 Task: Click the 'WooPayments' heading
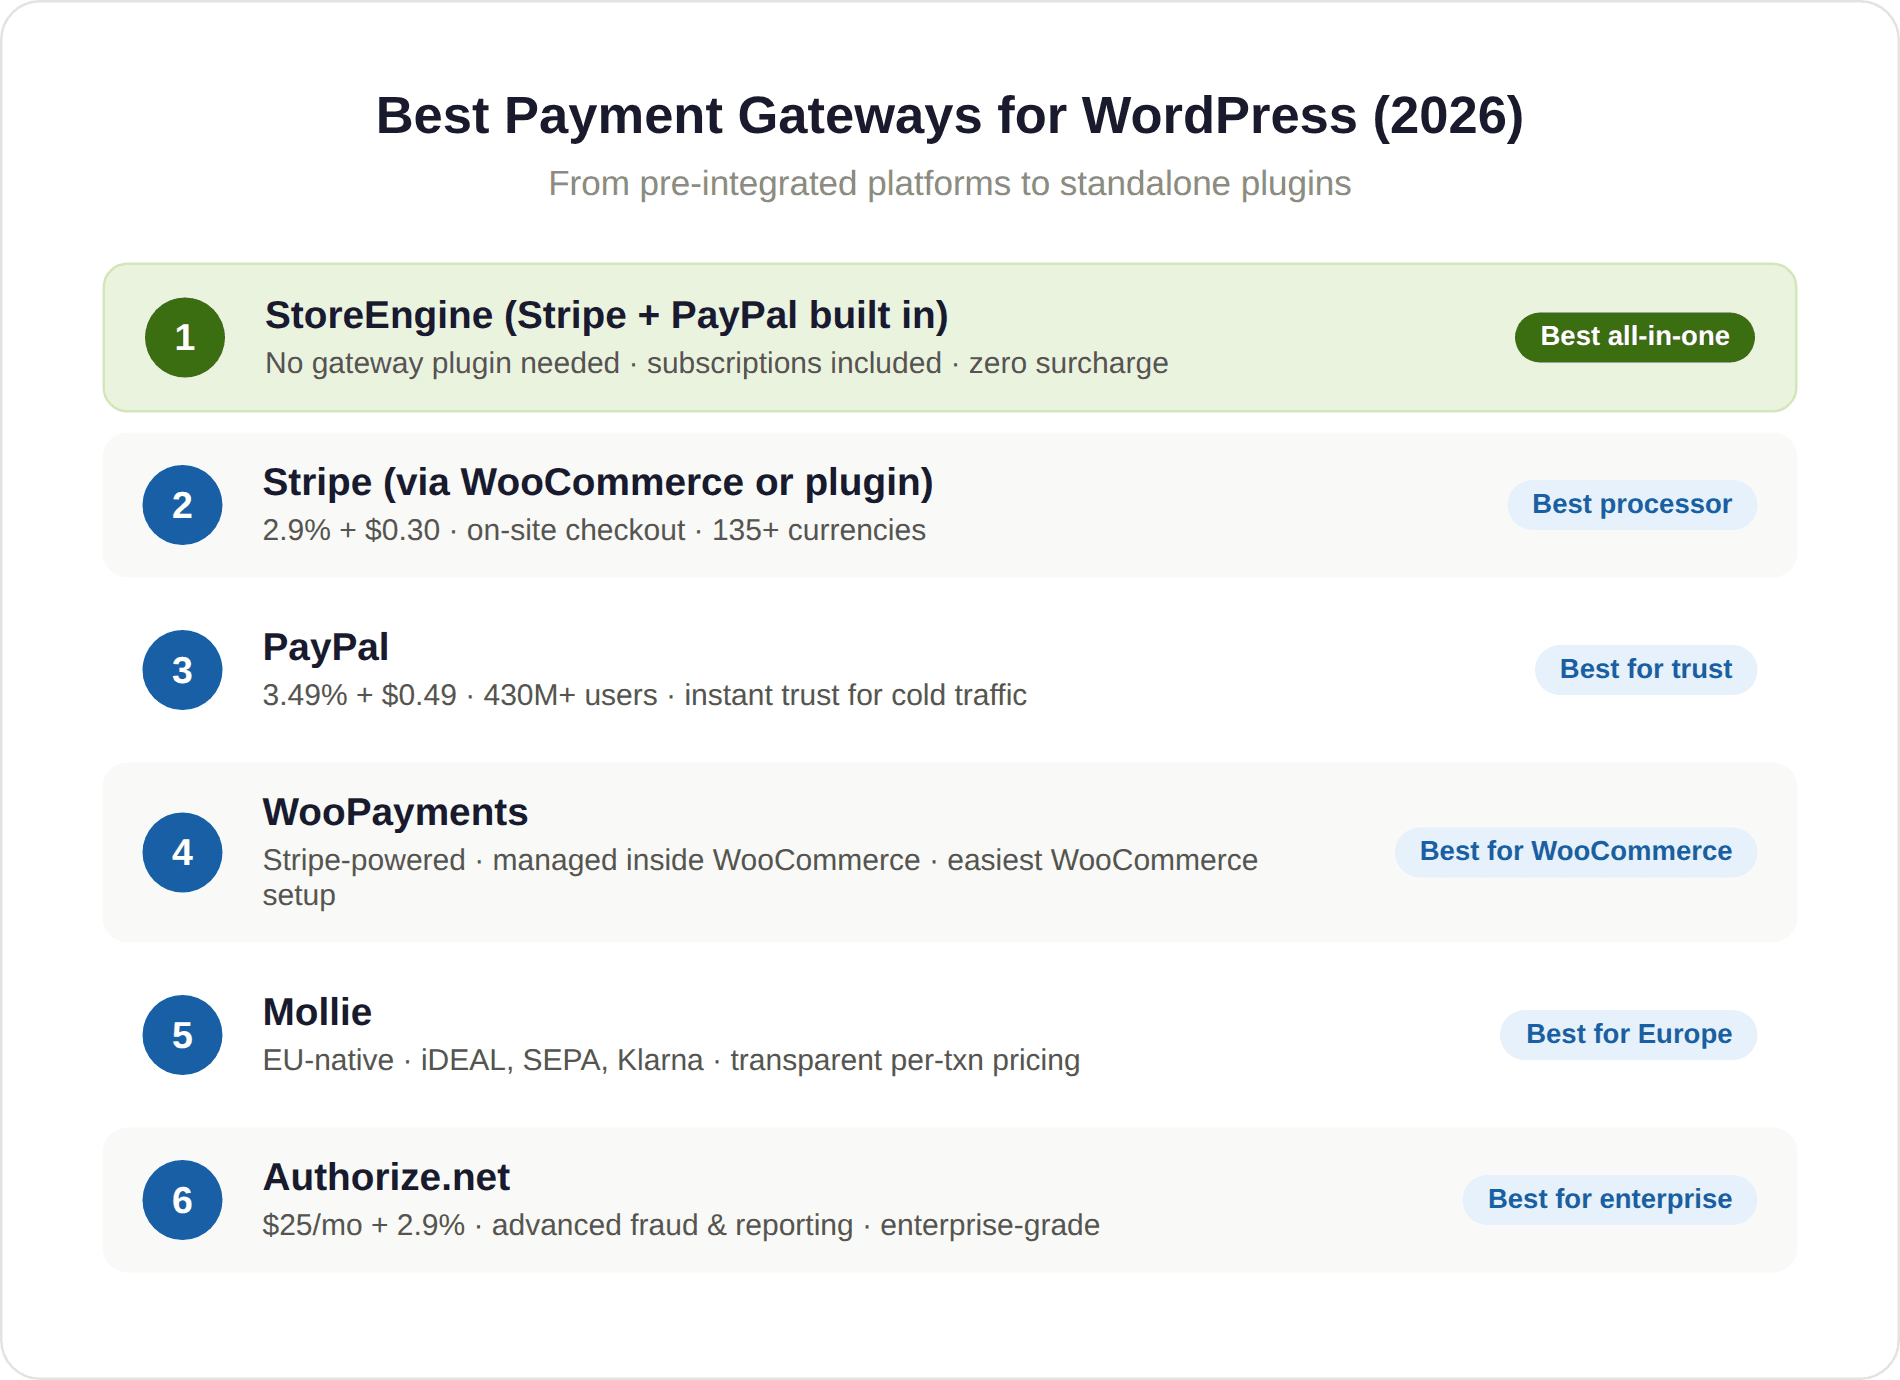click(395, 812)
